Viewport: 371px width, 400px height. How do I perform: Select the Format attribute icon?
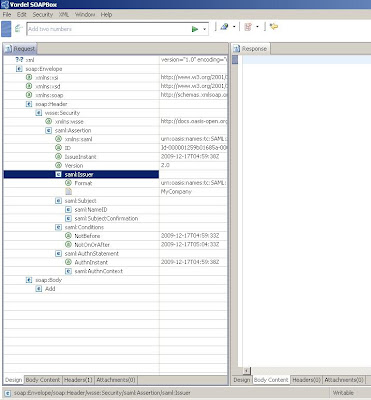68,183
